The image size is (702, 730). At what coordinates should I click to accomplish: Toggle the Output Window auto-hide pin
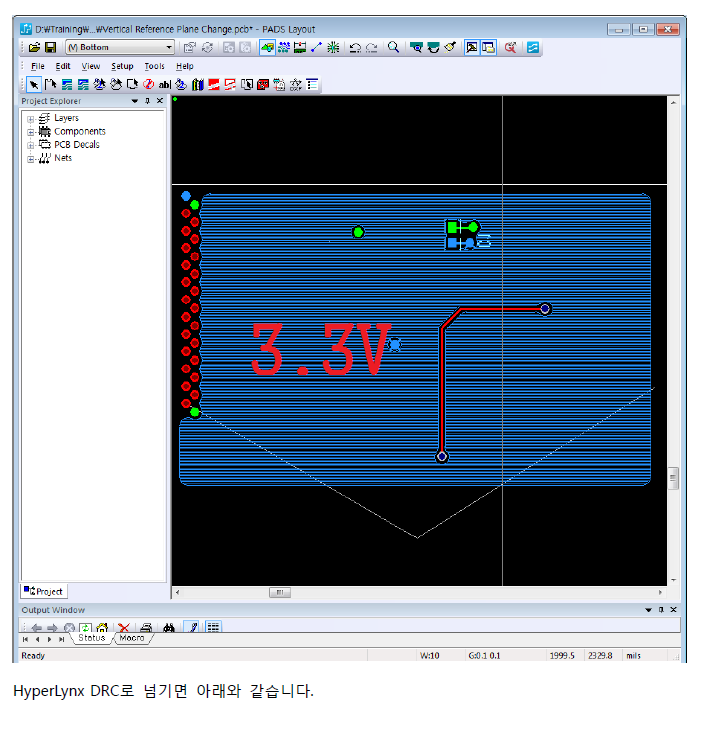click(x=660, y=610)
